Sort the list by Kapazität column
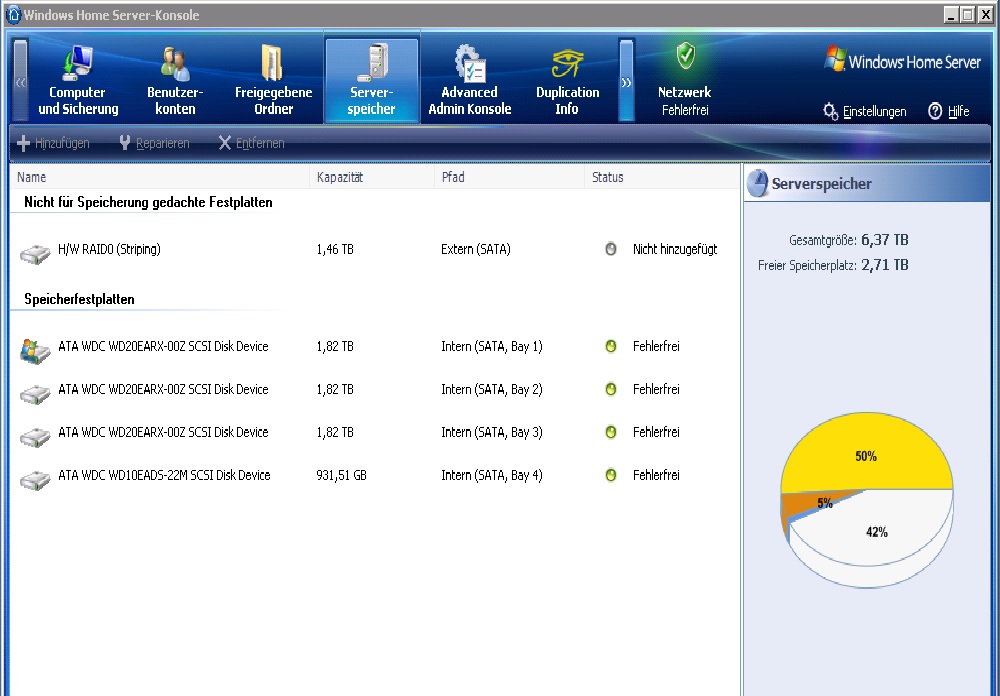This screenshot has width=1000, height=696. click(x=340, y=177)
